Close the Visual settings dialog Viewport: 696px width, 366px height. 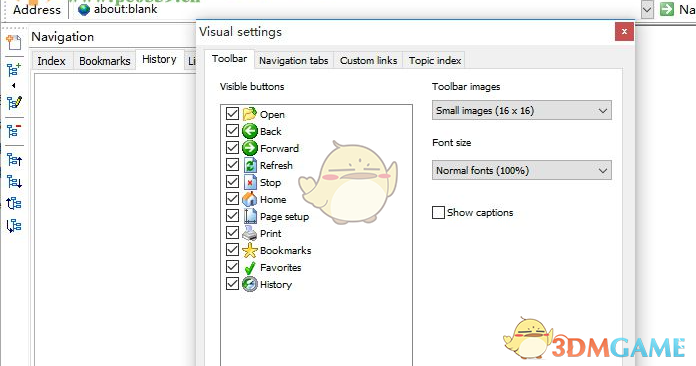[624, 31]
